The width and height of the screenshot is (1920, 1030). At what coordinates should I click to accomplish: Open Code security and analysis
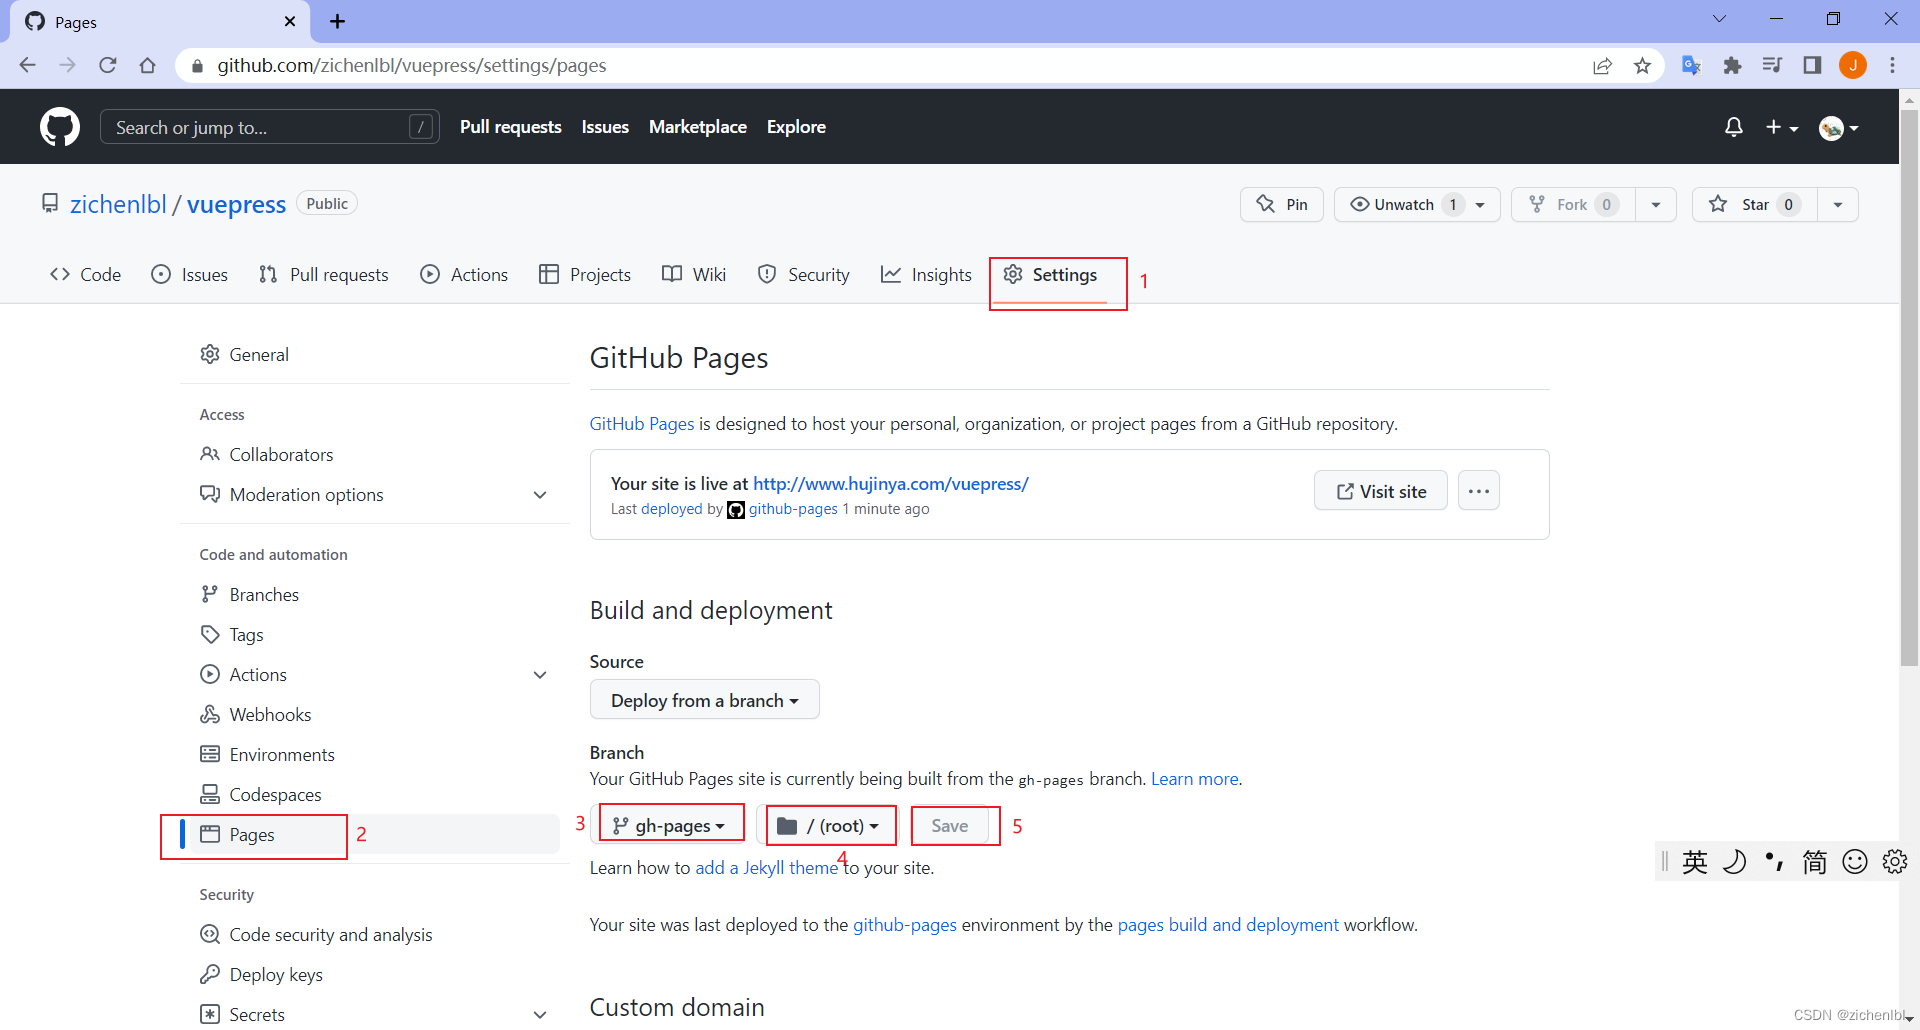[370, 934]
